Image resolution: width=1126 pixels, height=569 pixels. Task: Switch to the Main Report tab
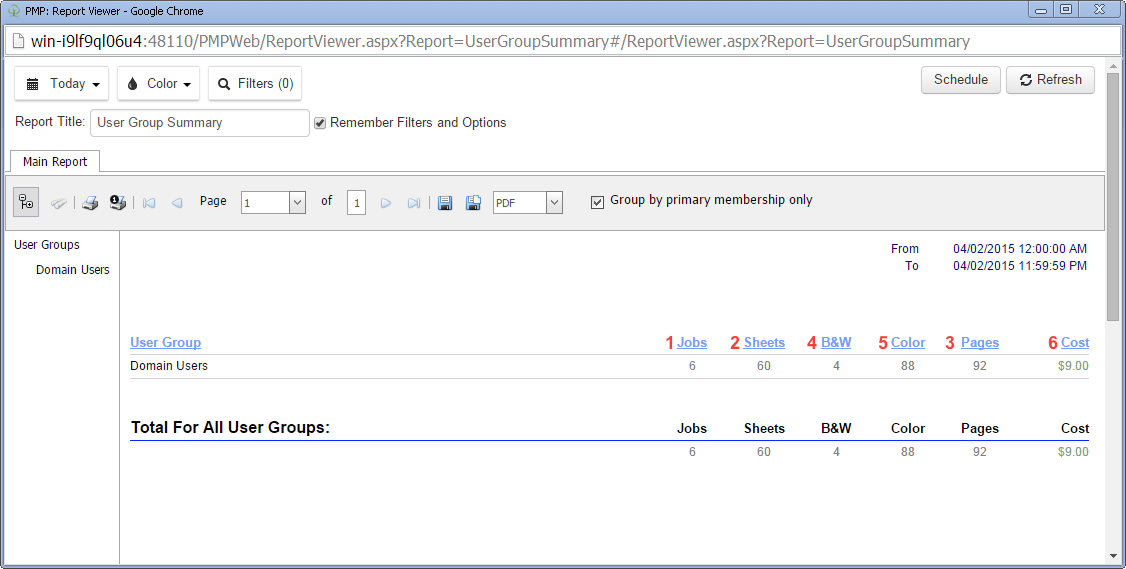(55, 162)
